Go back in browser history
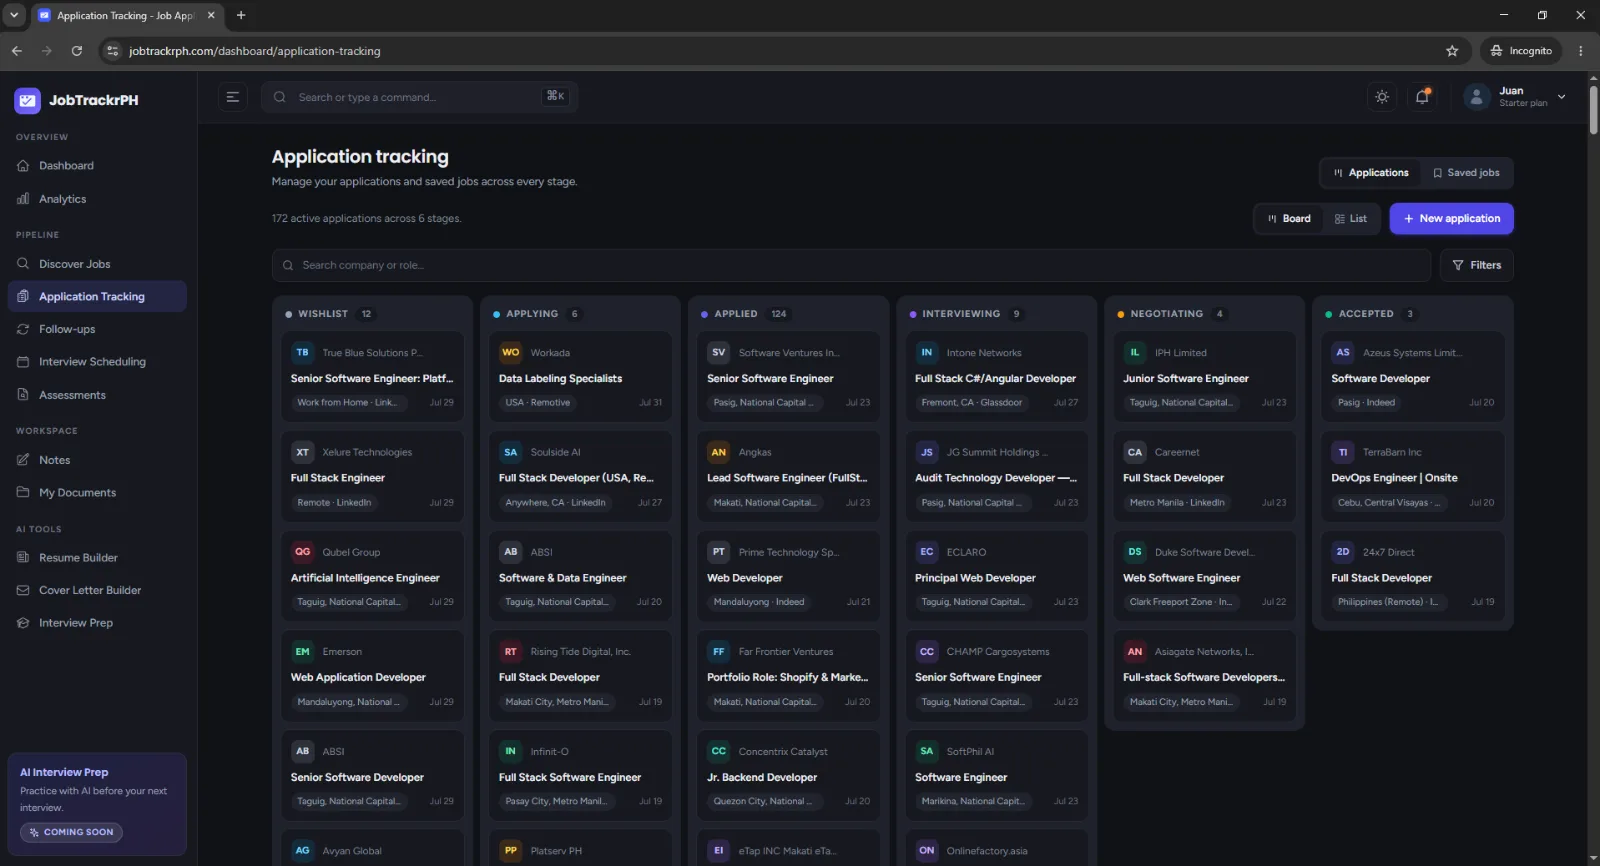 pyautogui.click(x=17, y=51)
